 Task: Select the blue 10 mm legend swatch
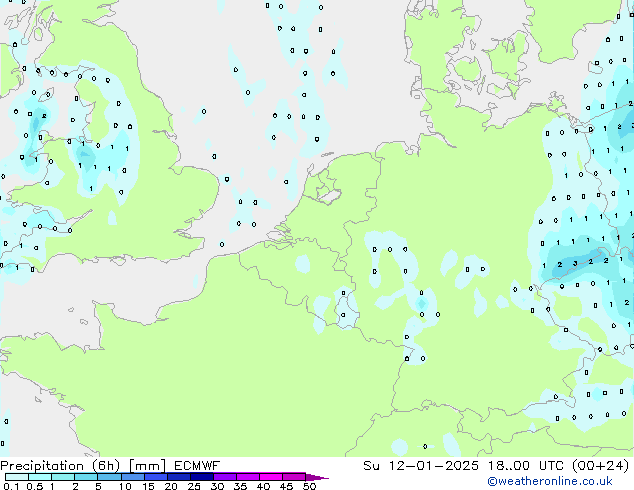pyautogui.click(x=133, y=477)
